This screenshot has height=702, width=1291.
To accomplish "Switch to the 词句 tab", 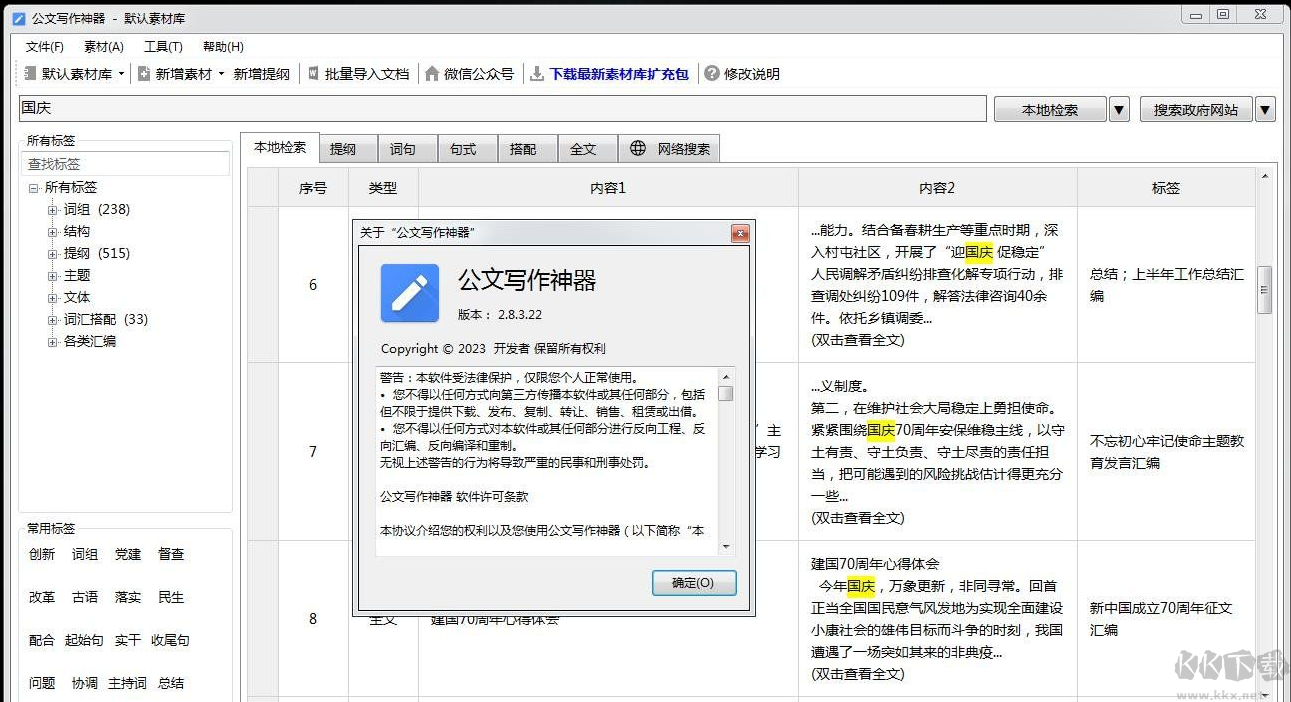I will [409, 149].
